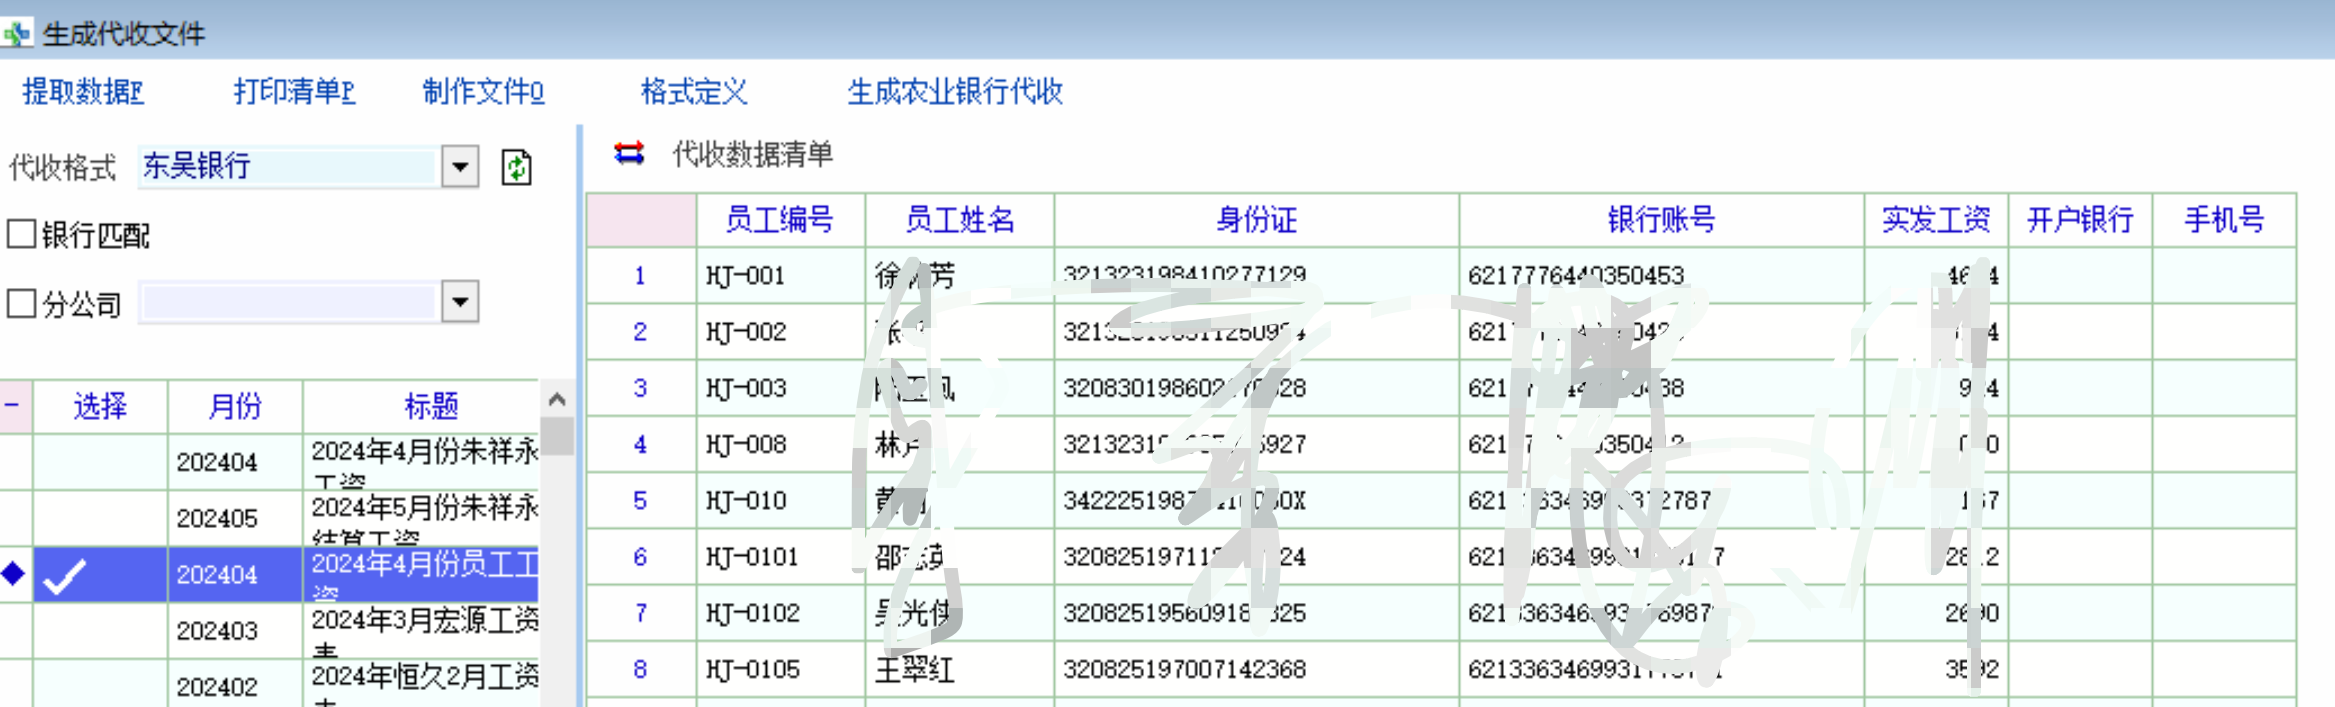Open the 提取数据 menu
Screen dimensions: 2335x707
83,92
